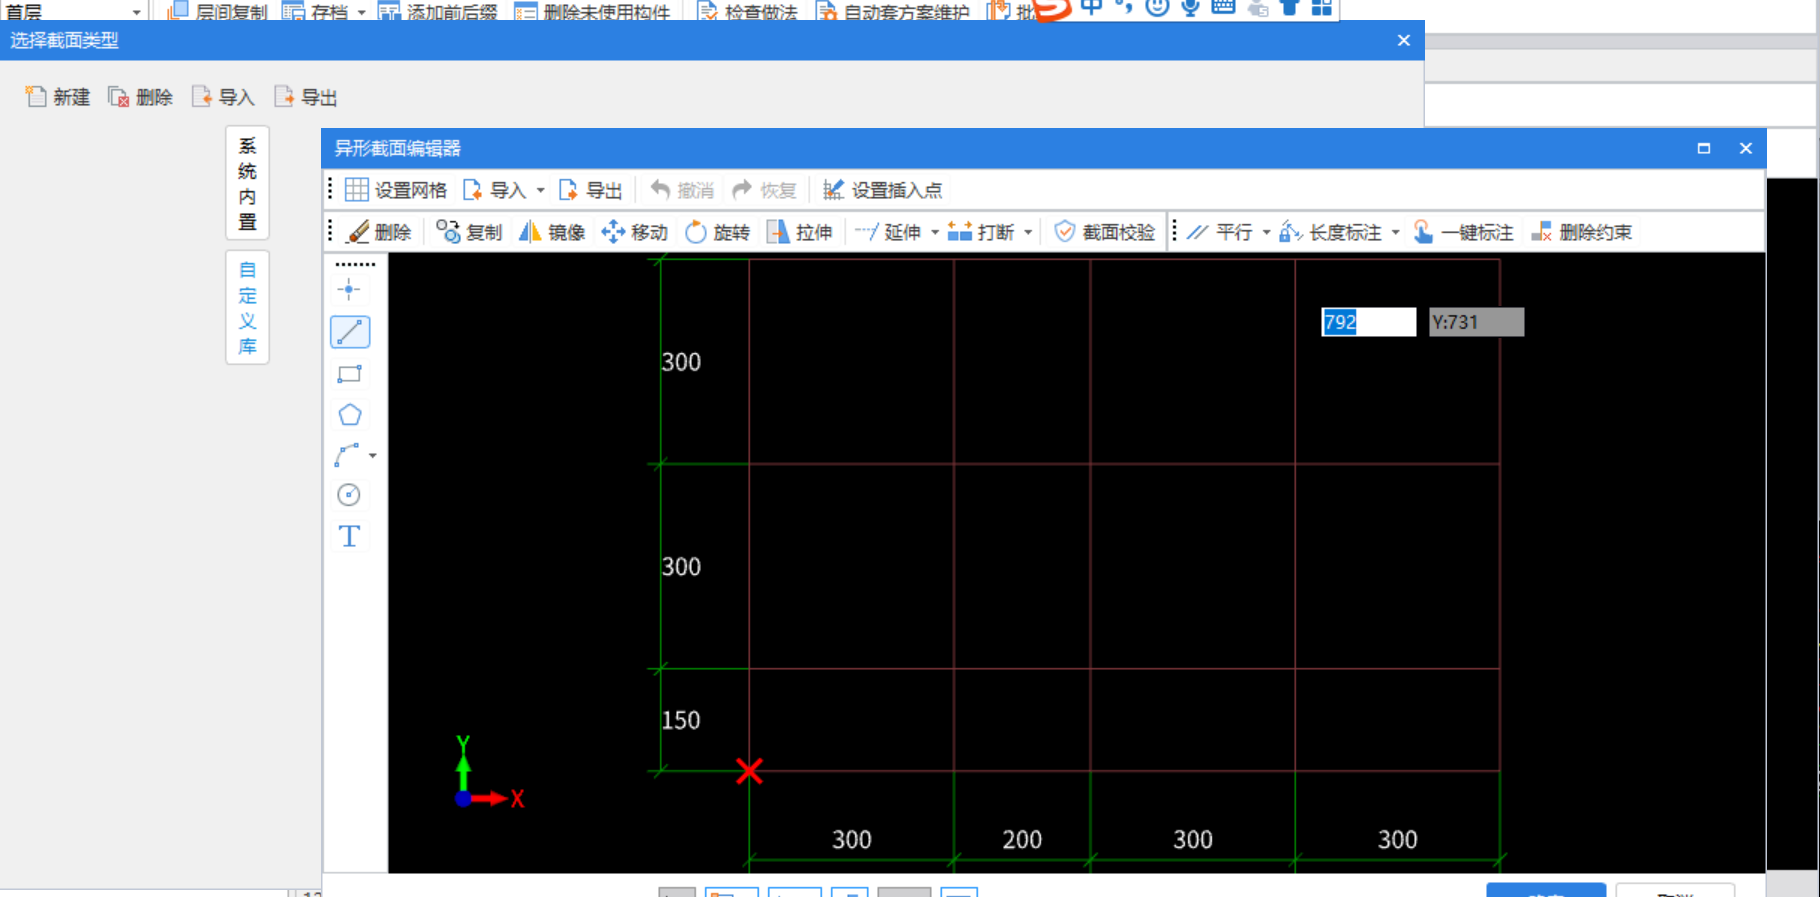
Task: Select the 移动 move tool
Action: [x=634, y=232]
